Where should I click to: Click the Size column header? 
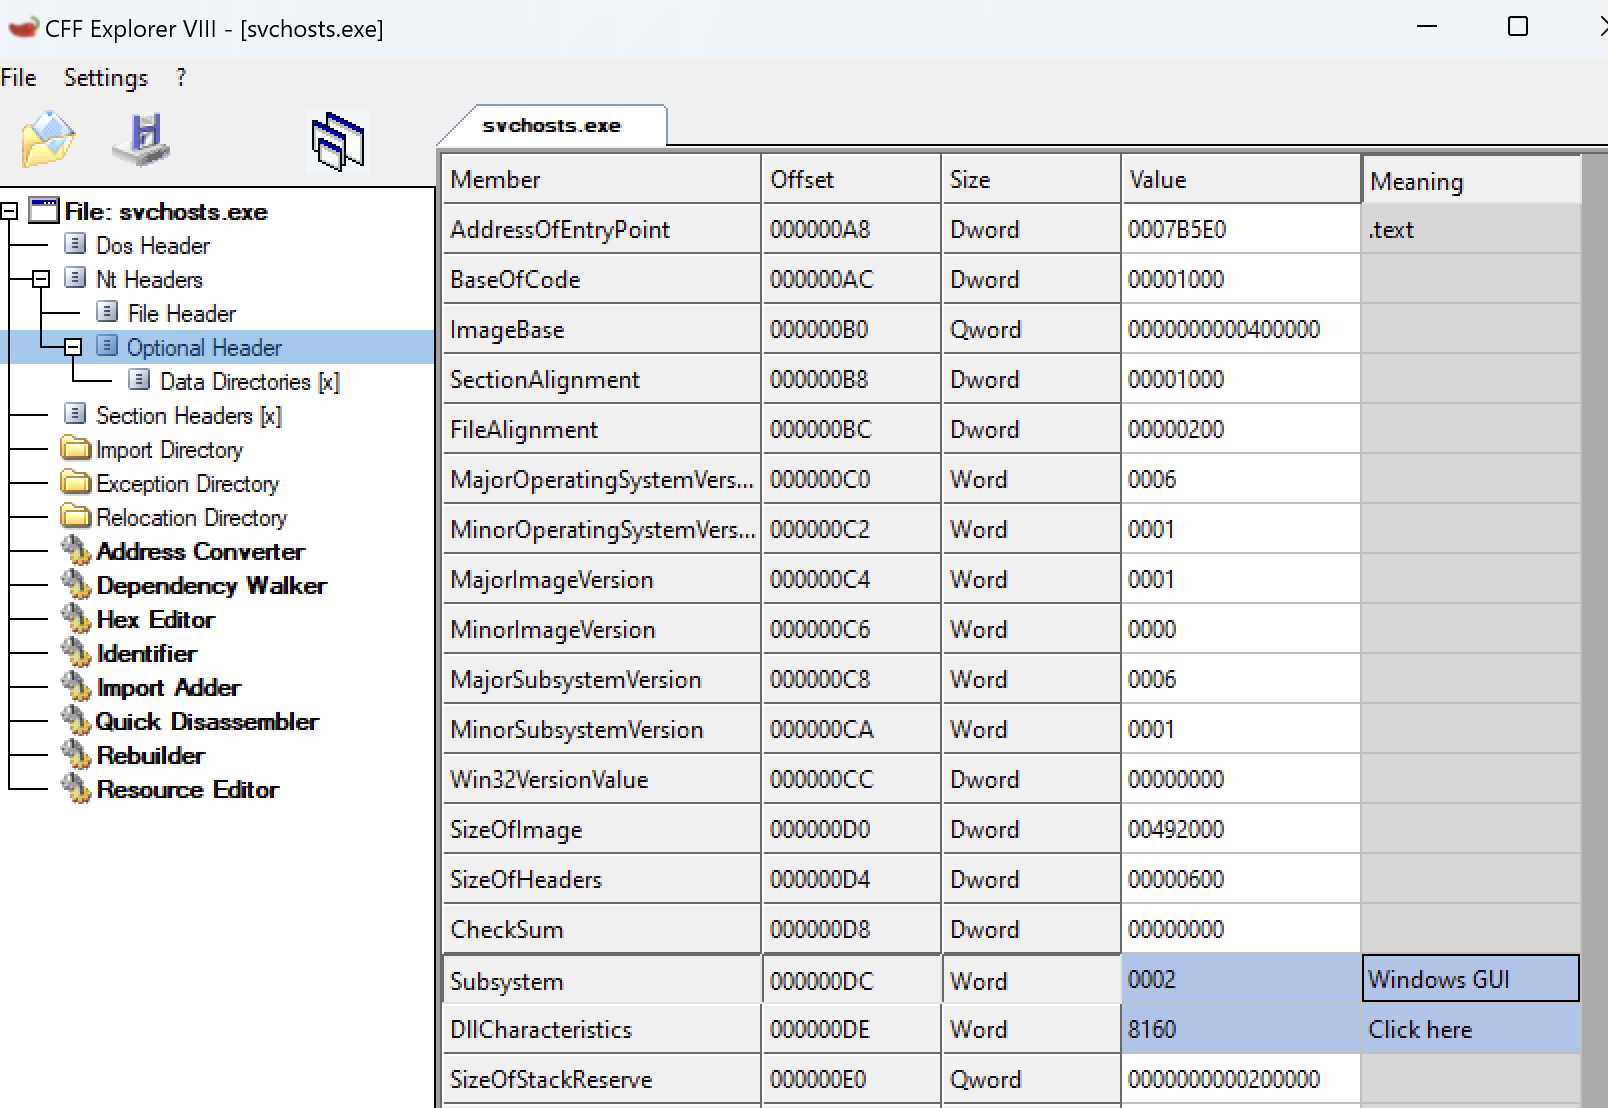tap(1030, 179)
